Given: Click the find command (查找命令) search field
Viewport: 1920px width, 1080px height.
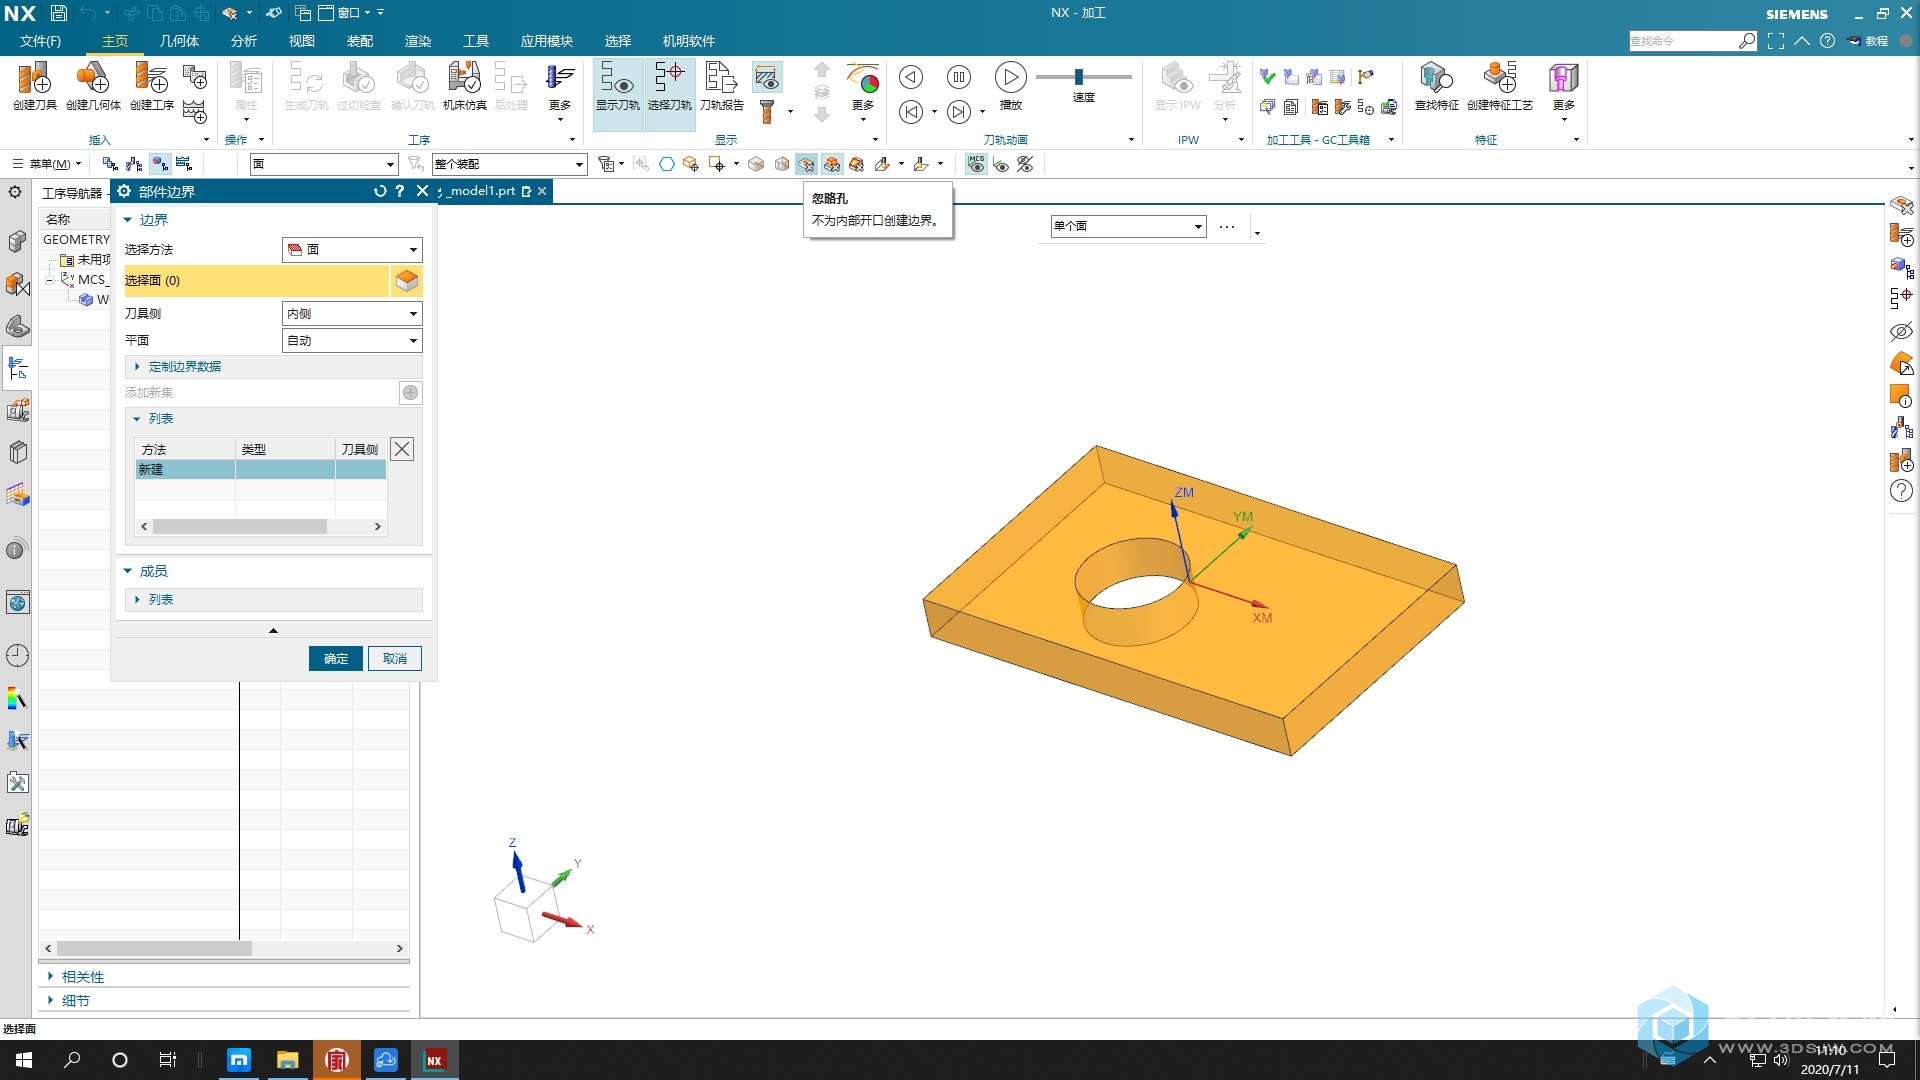Looking at the screenshot, I should (x=1683, y=41).
